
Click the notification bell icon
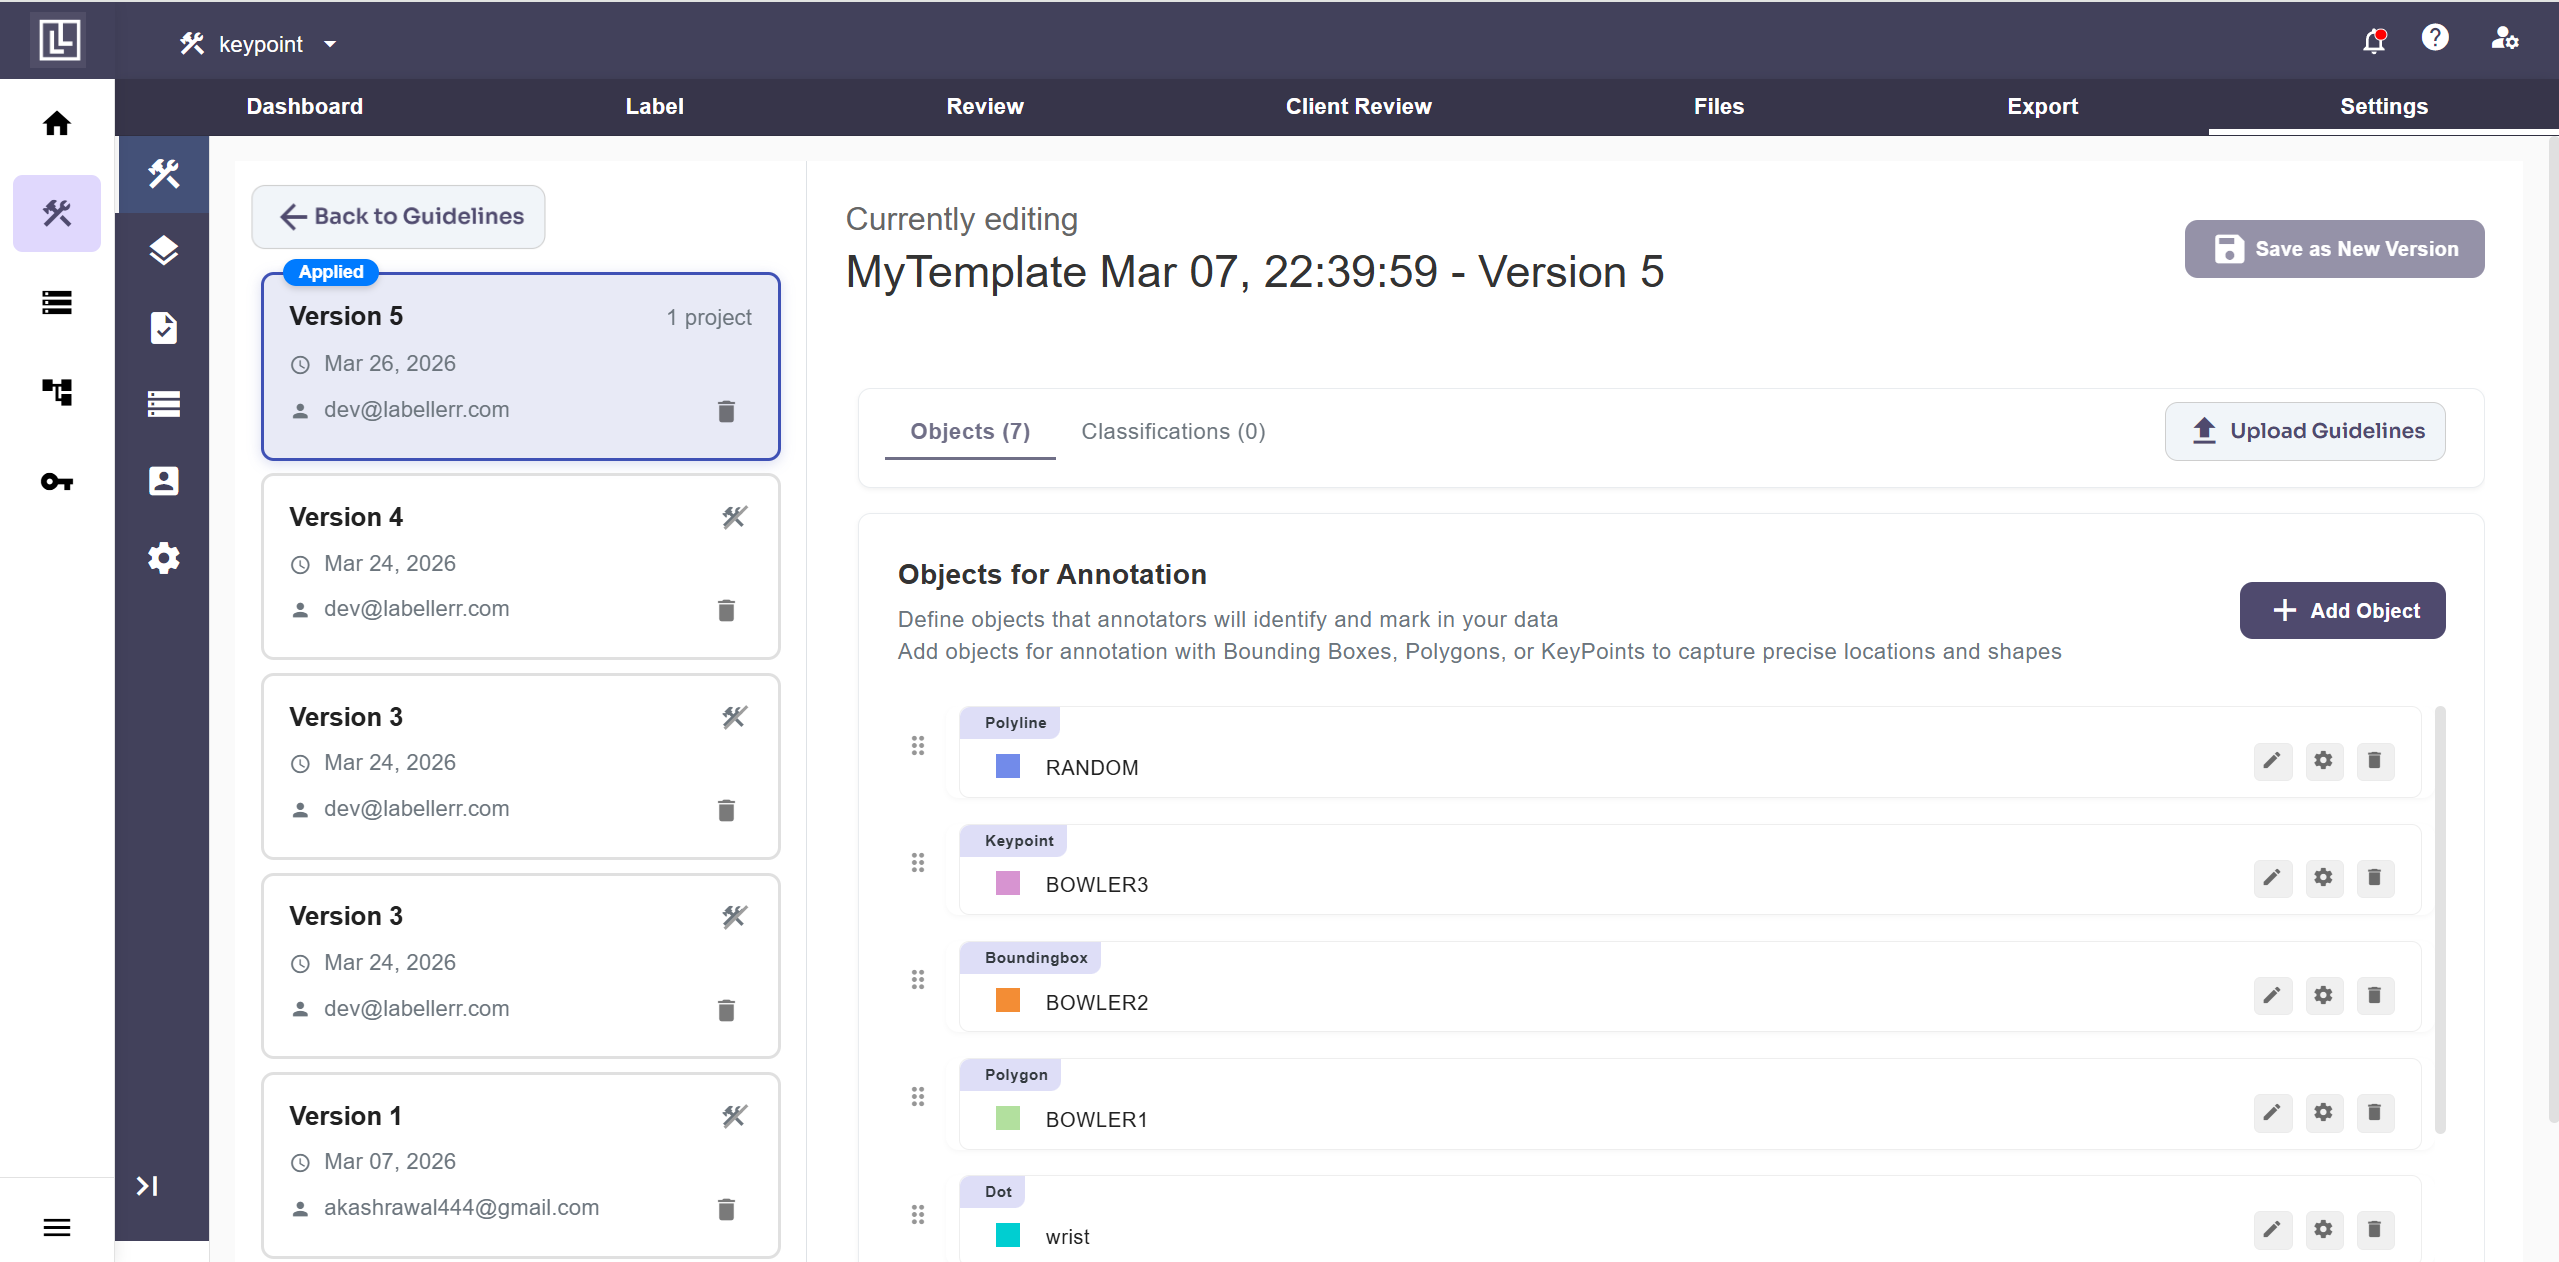[2373, 41]
